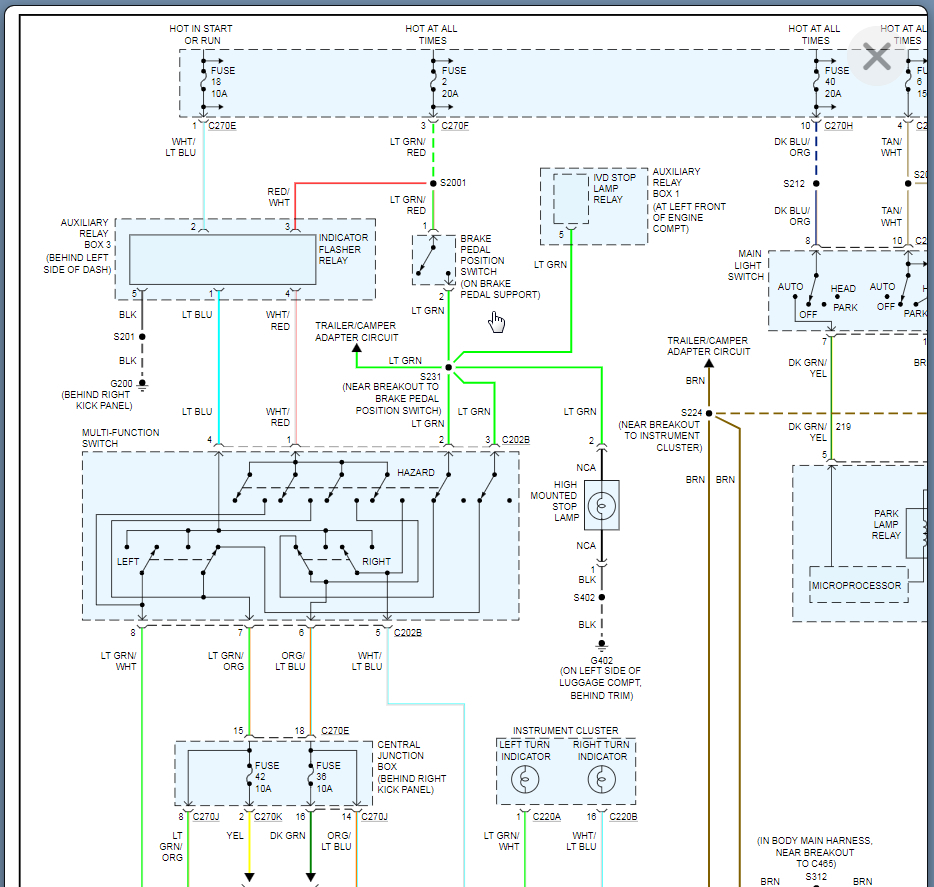Click the HAZARD label in multi-function switch

pos(416,472)
